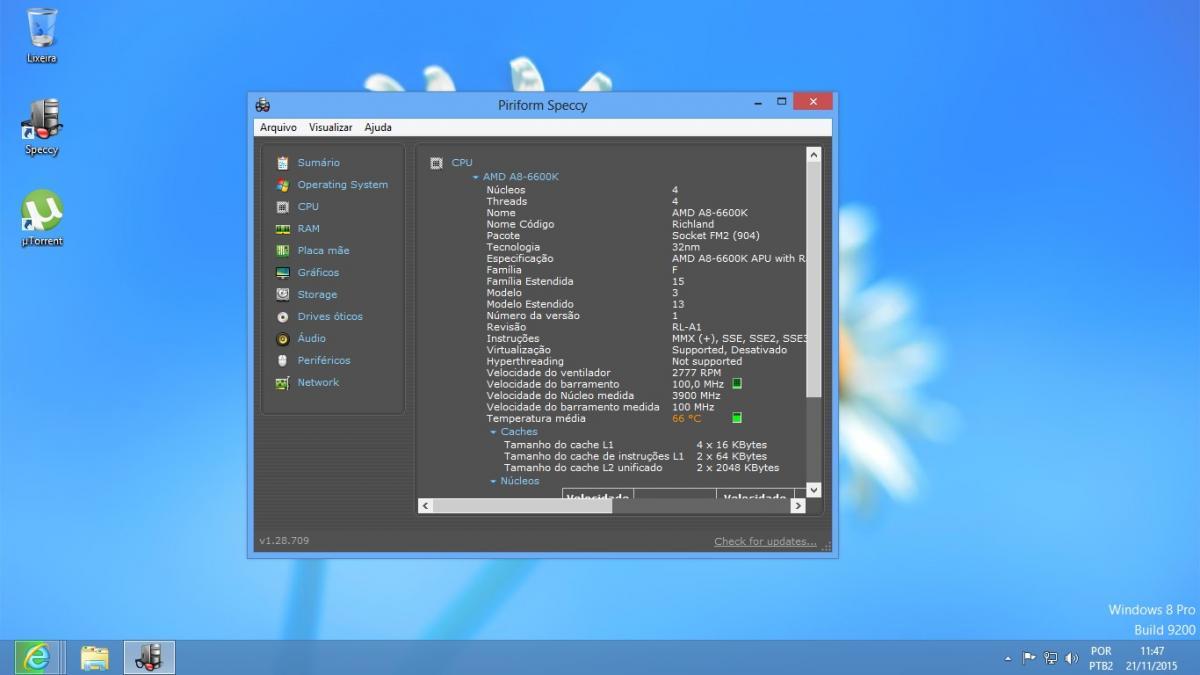Select the Virtualização row label
Viewport: 1200px width, 675px height.
[518, 350]
